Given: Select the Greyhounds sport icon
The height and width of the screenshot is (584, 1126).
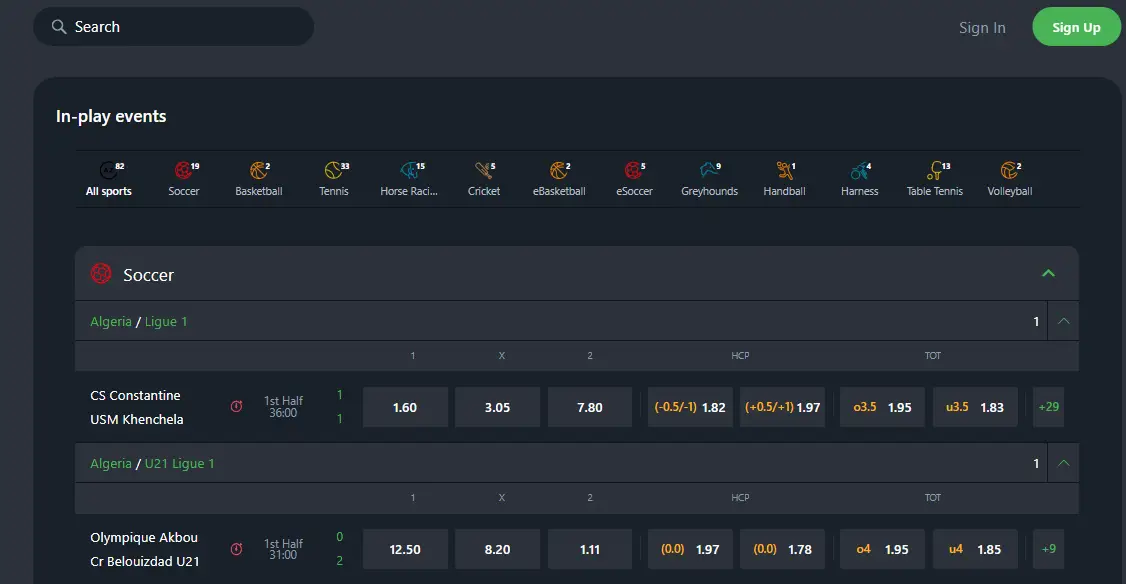Looking at the screenshot, I should click(709, 171).
